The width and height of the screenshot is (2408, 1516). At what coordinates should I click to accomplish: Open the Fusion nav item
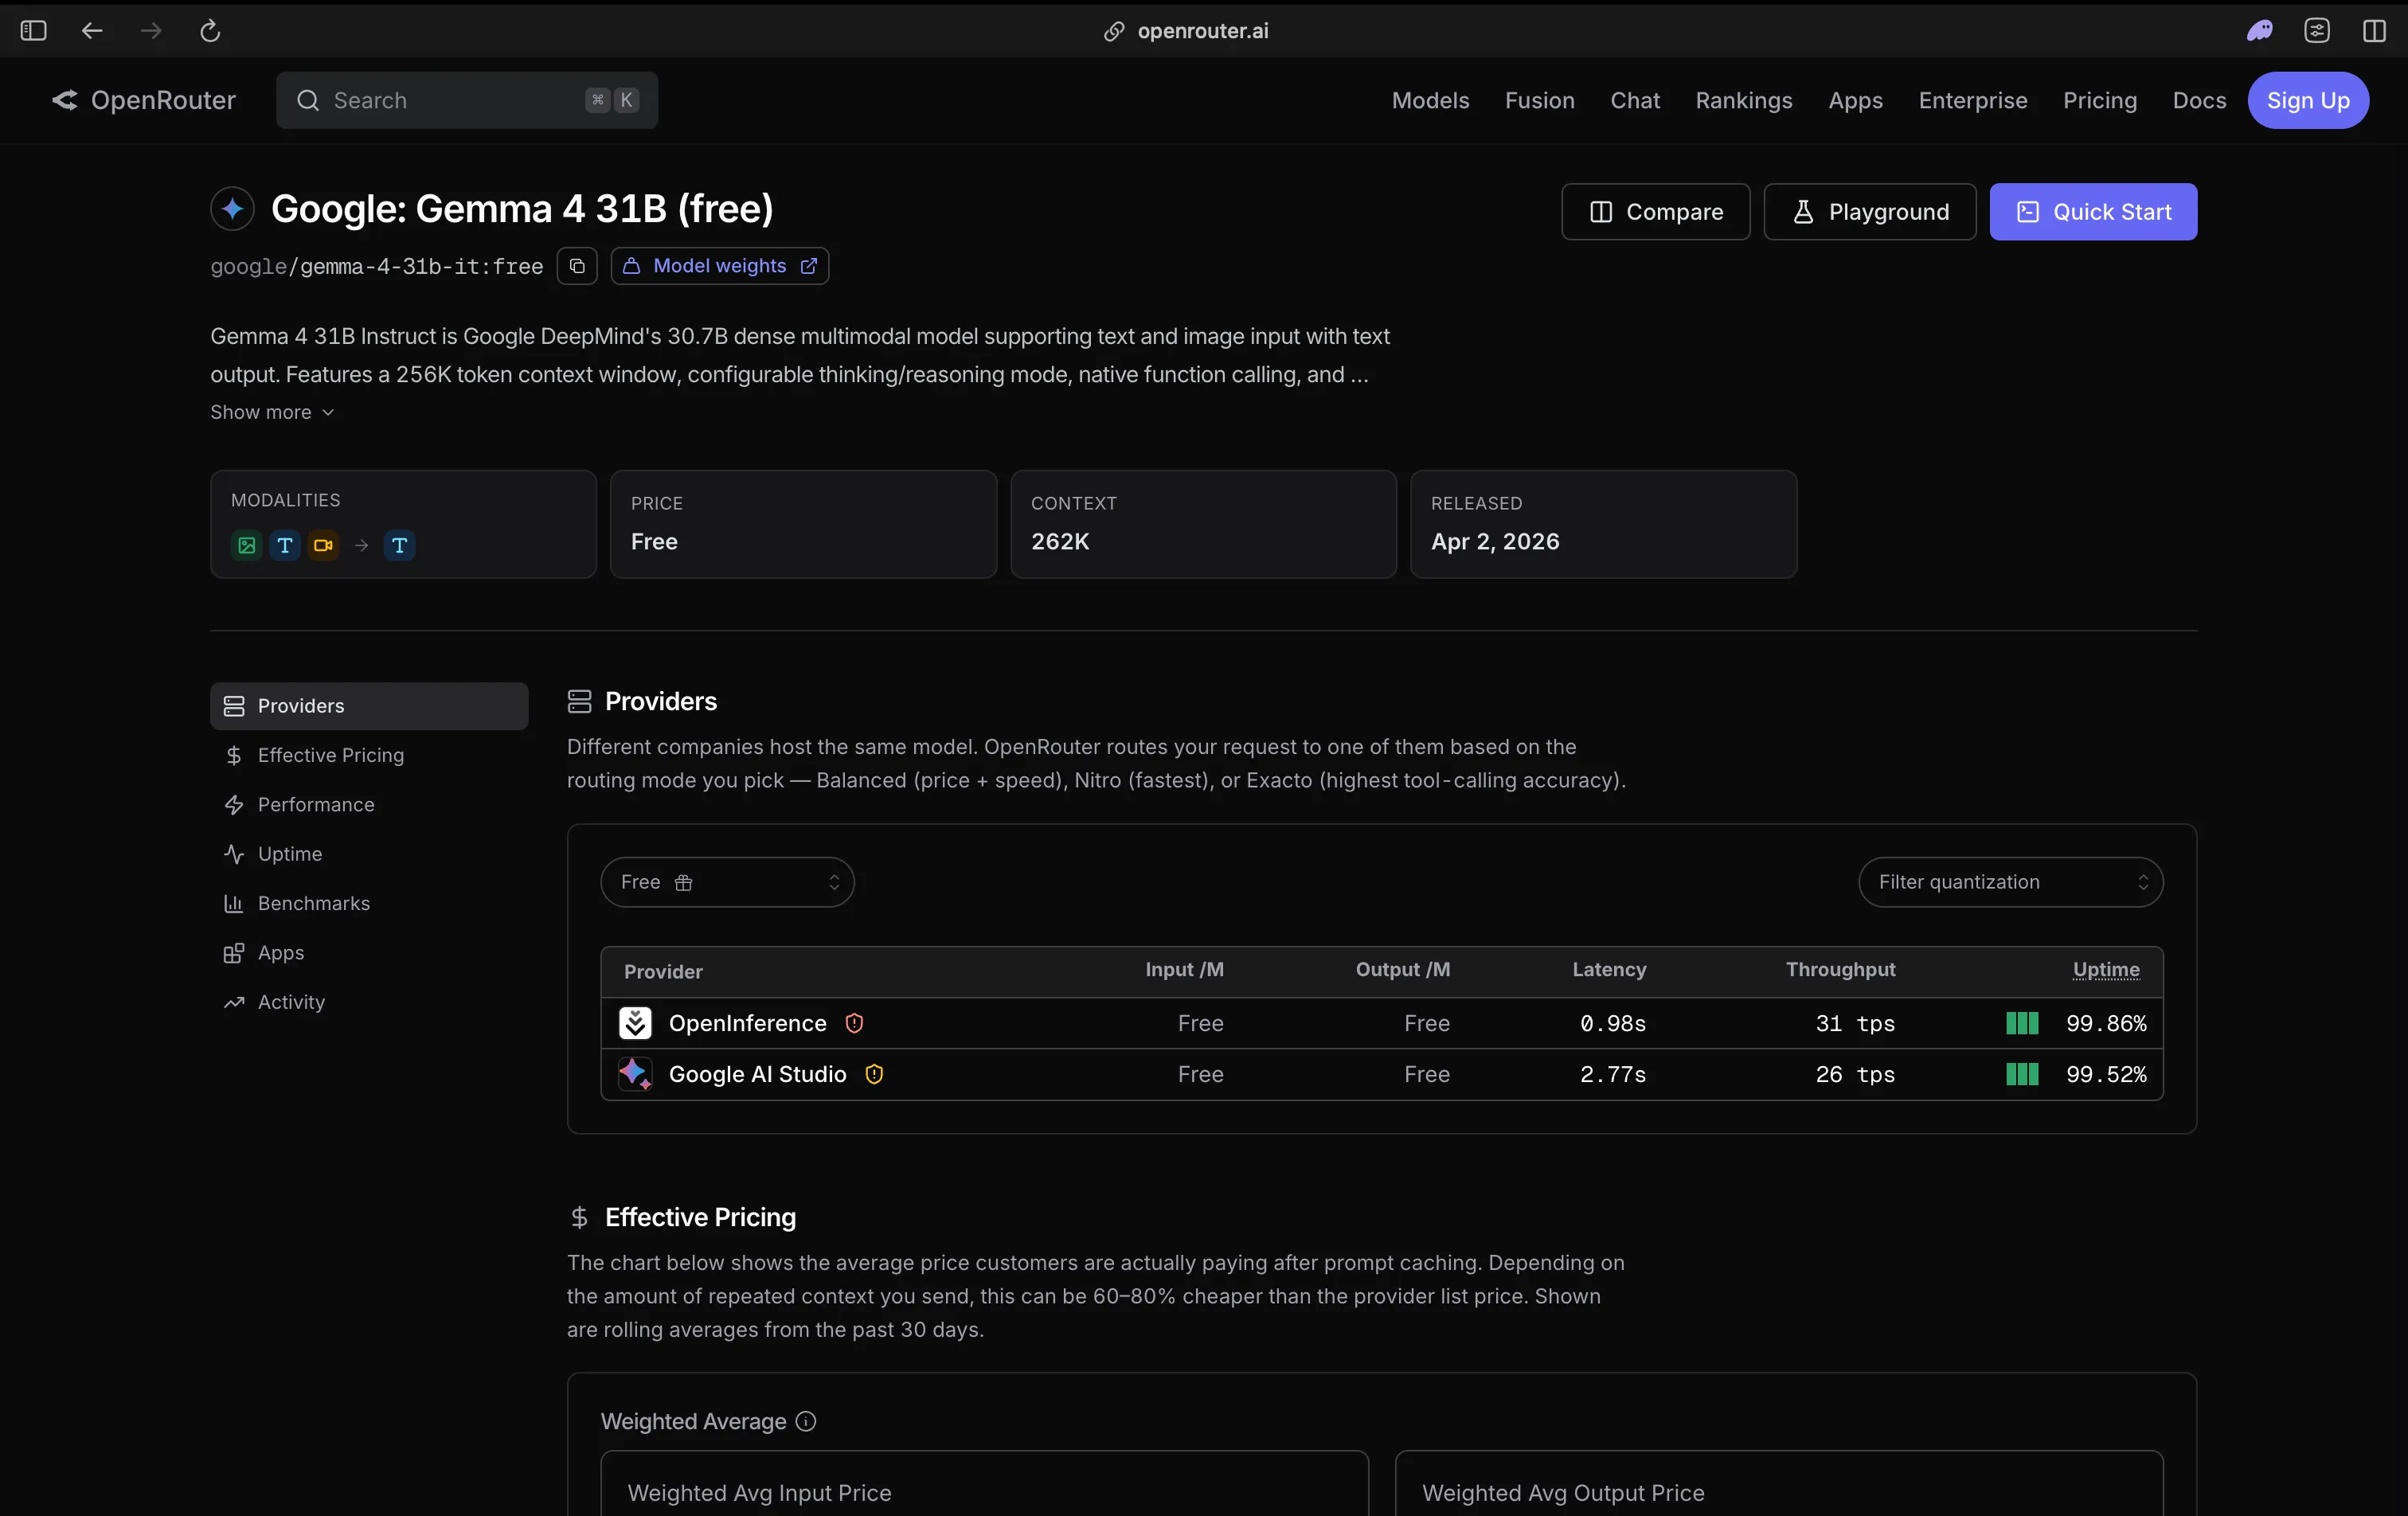(x=1539, y=100)
